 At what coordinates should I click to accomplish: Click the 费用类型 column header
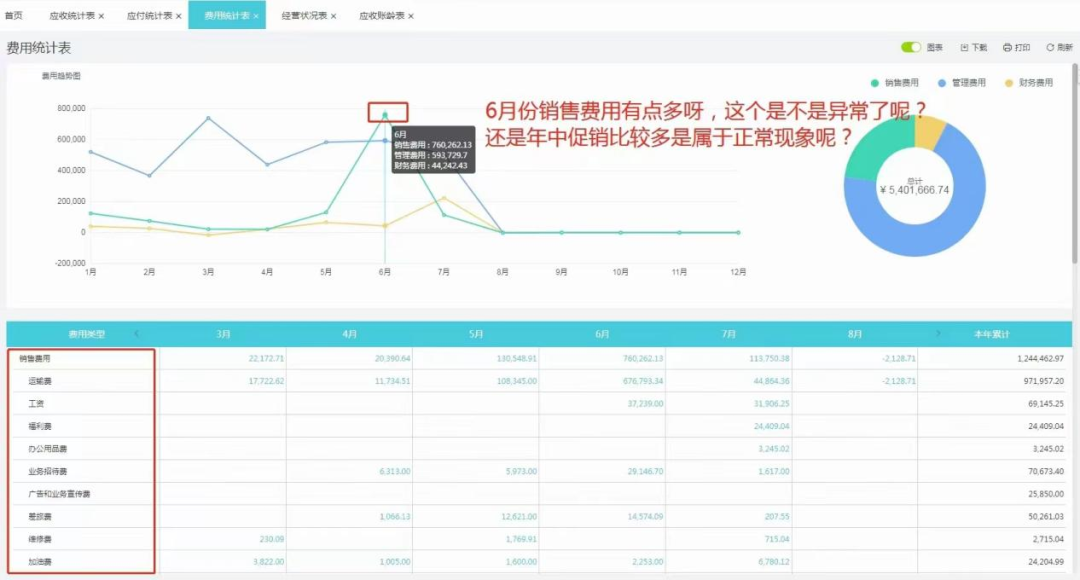(86, 334)
